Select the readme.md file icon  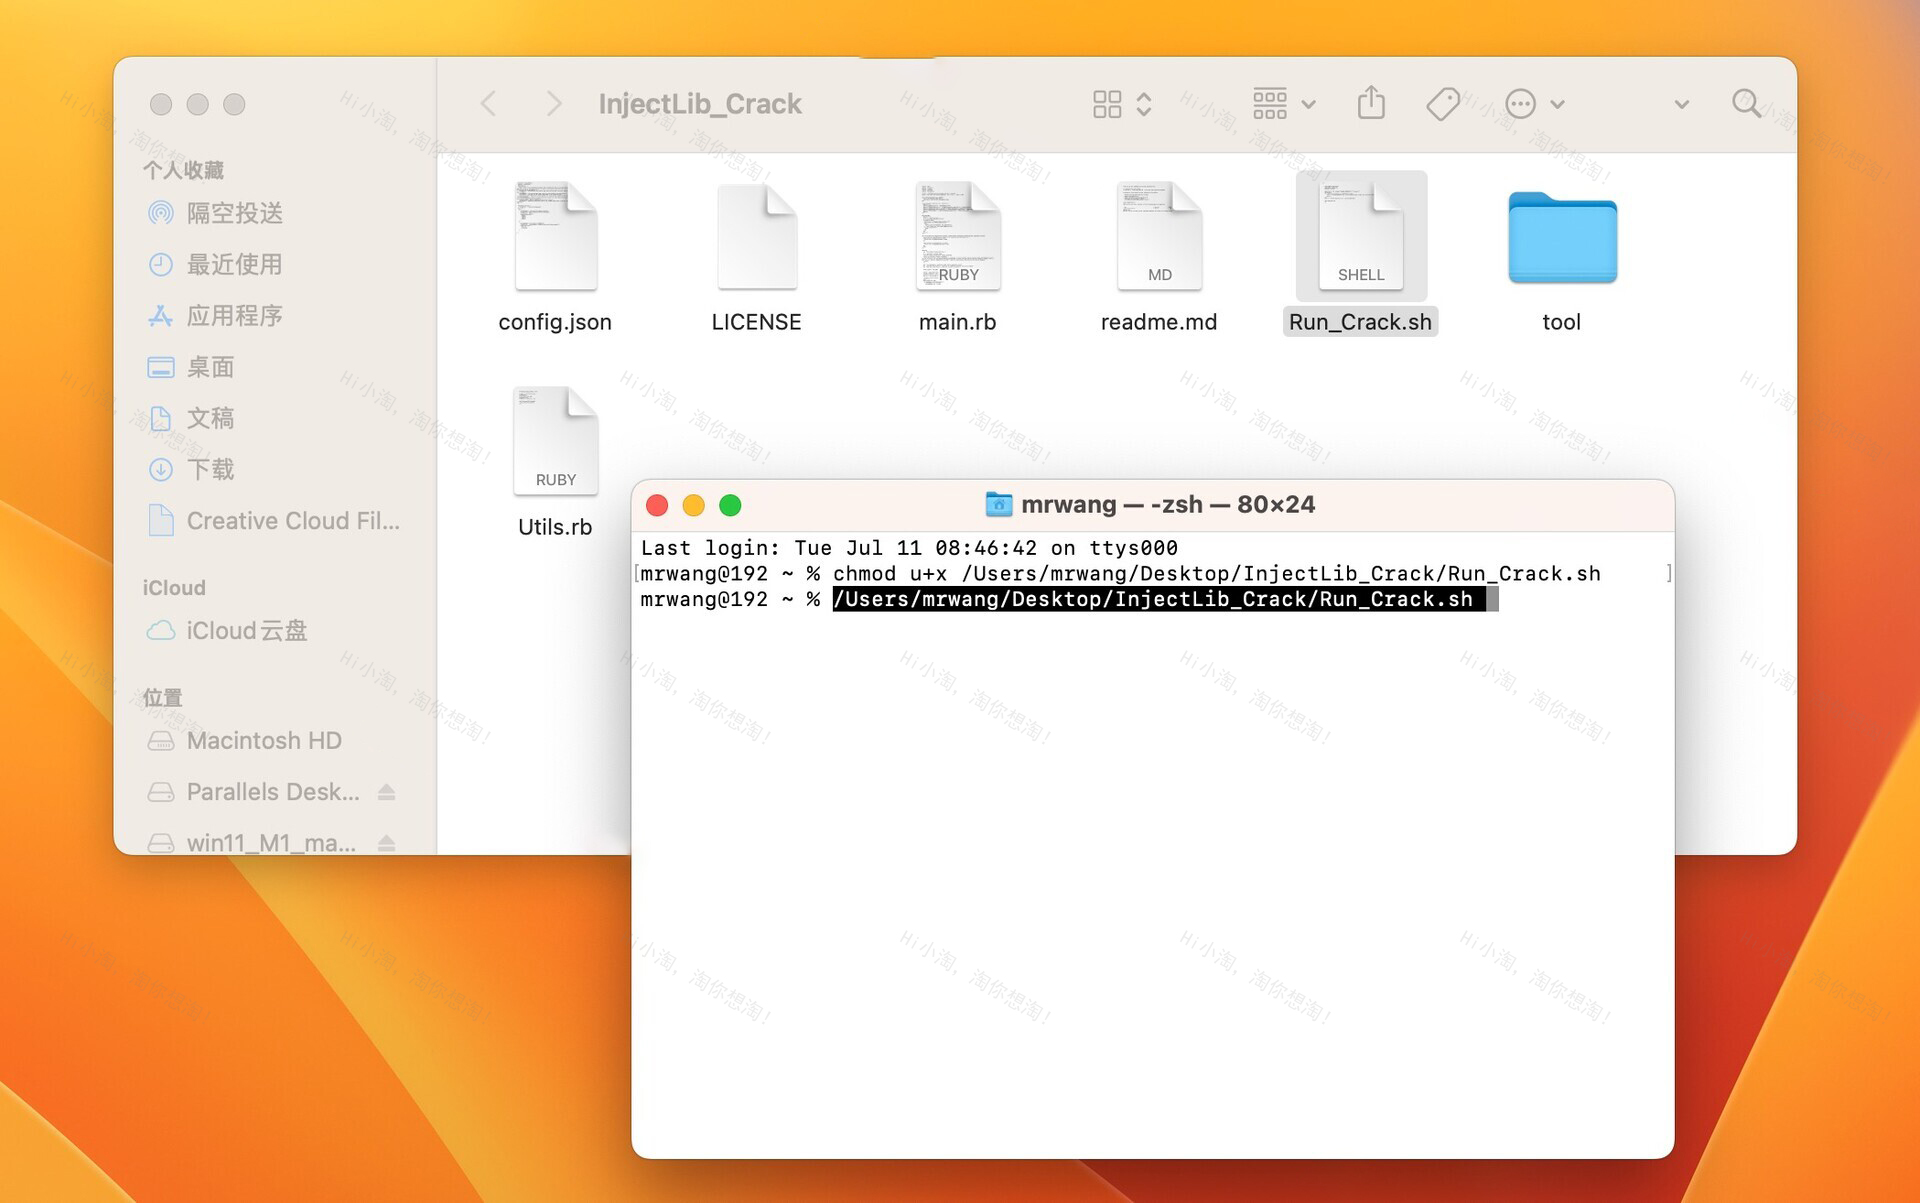coord(1159,236)
